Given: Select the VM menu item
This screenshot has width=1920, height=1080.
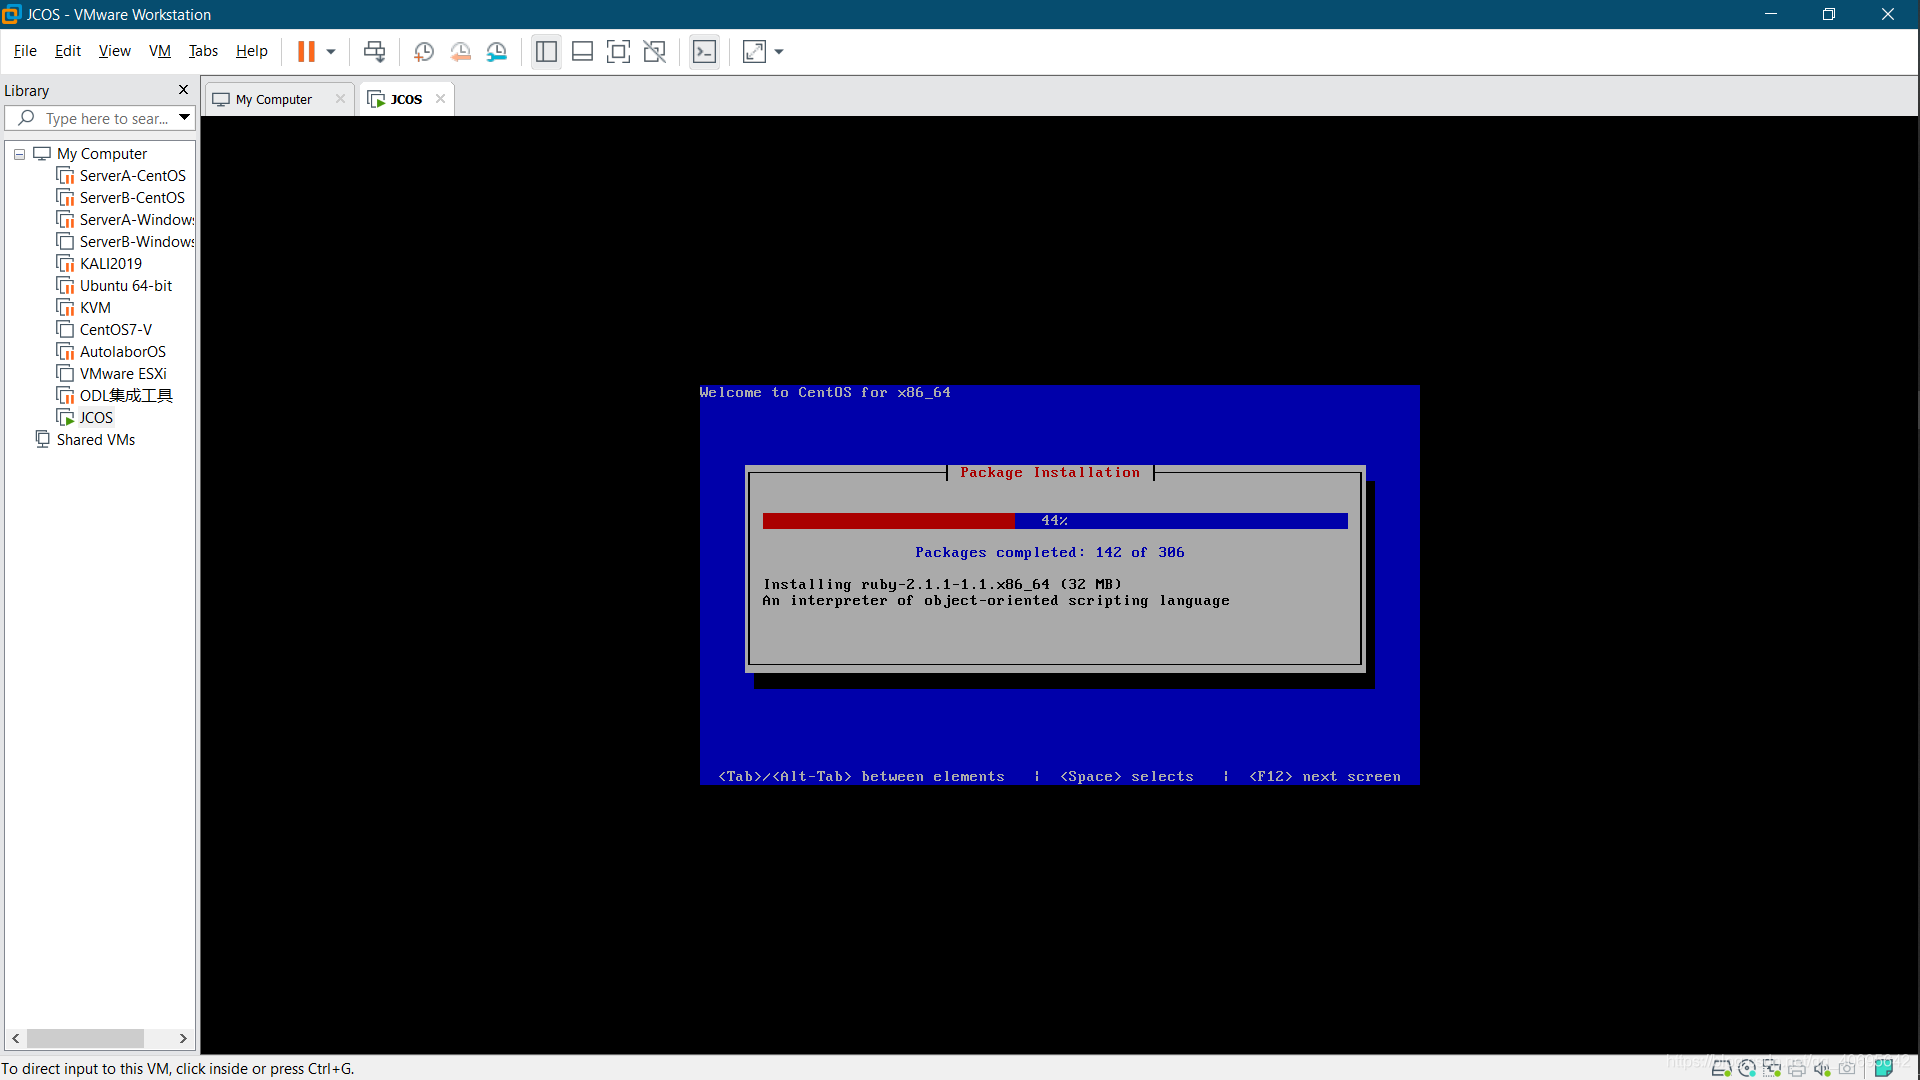Looking at the screenshot, I should (160, 51).
